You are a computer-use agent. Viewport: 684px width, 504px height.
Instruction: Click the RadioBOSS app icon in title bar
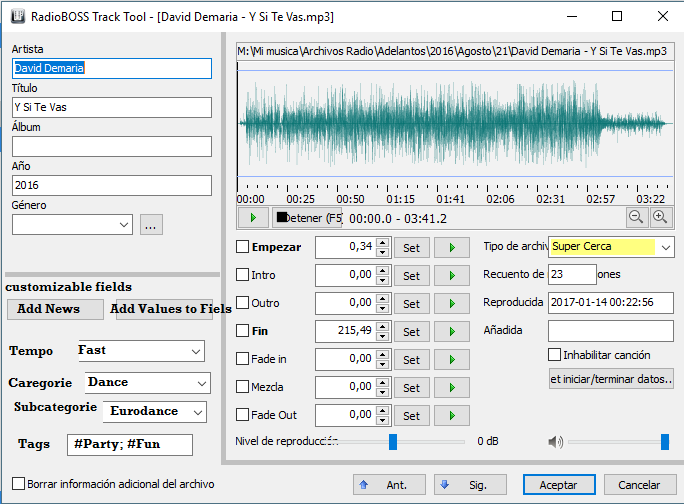pyautogui.click(x=17, y=16)
